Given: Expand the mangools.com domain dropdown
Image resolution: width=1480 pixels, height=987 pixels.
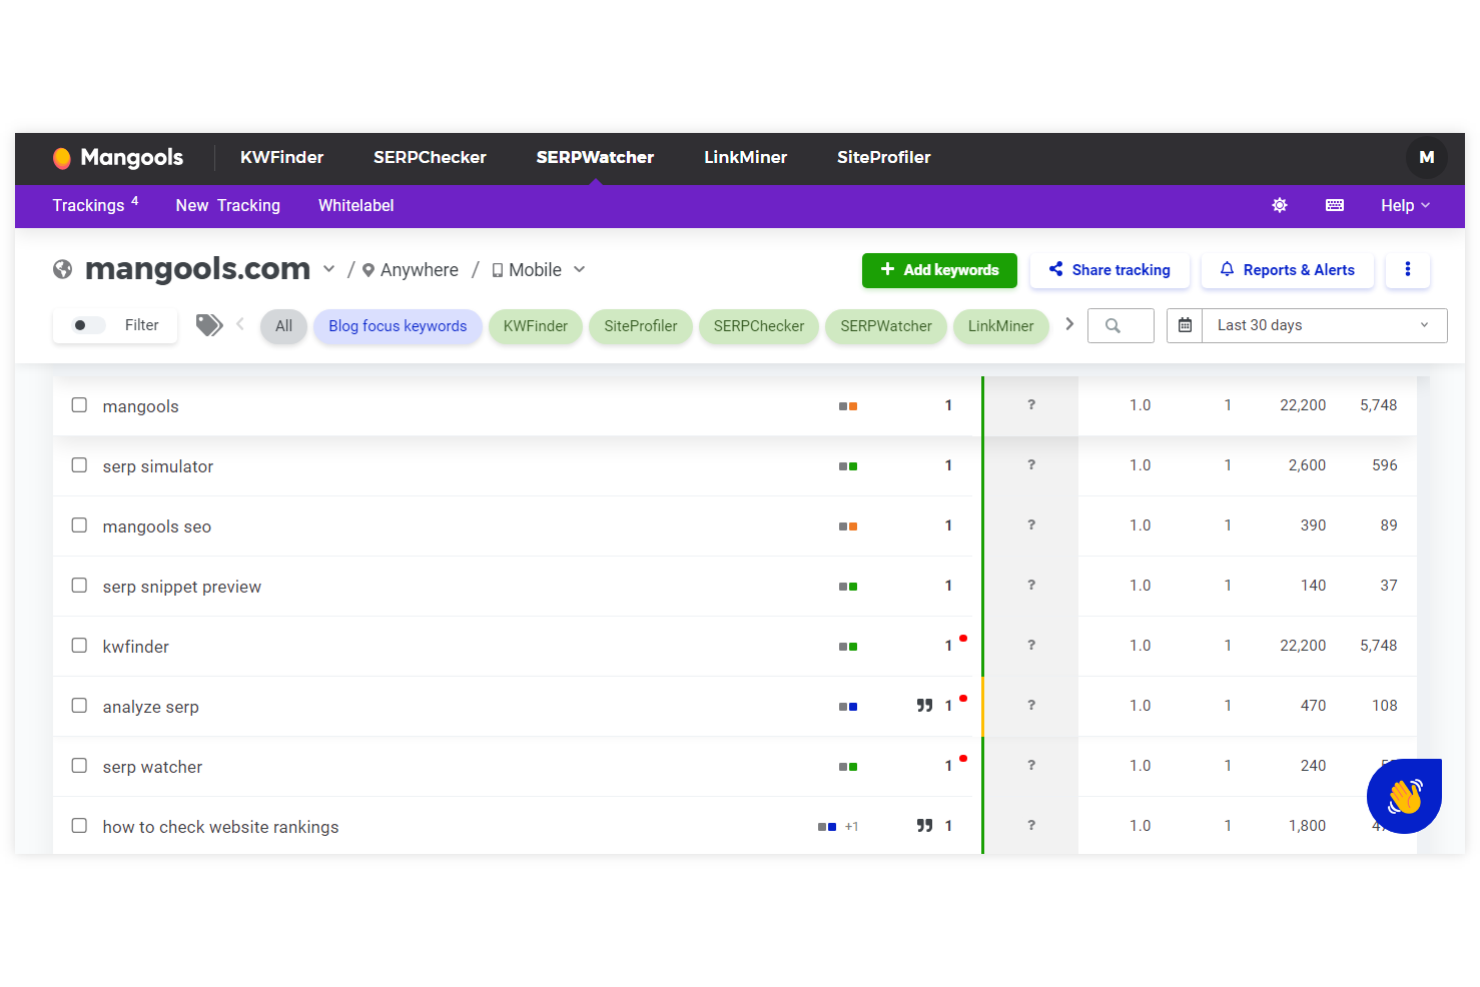Looking at the screenshot, I should pos(329,269).
